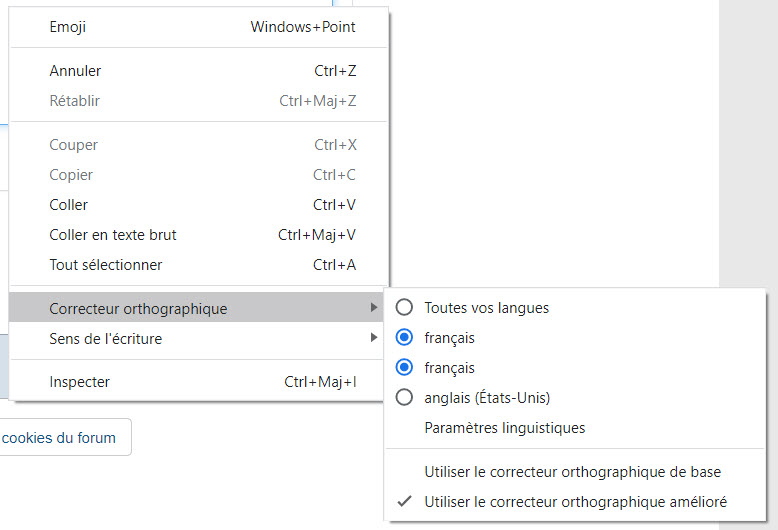778x530 pixels.
Task: Click the Rétablir menu entry
Action: click(x=75, y=101)
